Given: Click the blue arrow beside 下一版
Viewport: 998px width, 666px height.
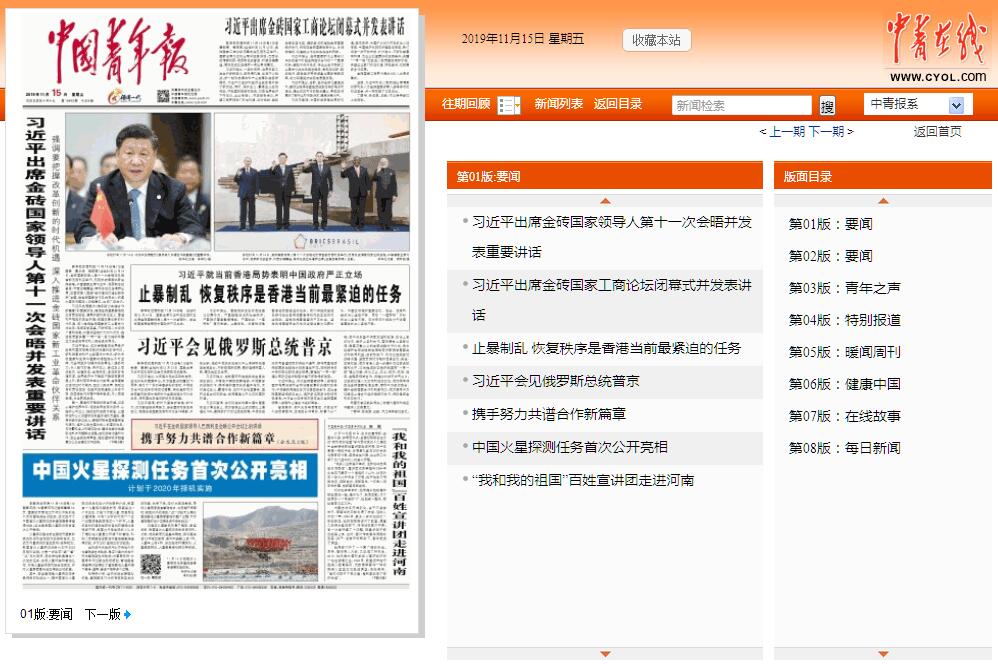Looking at the screenshot, I should pos(127,614).
